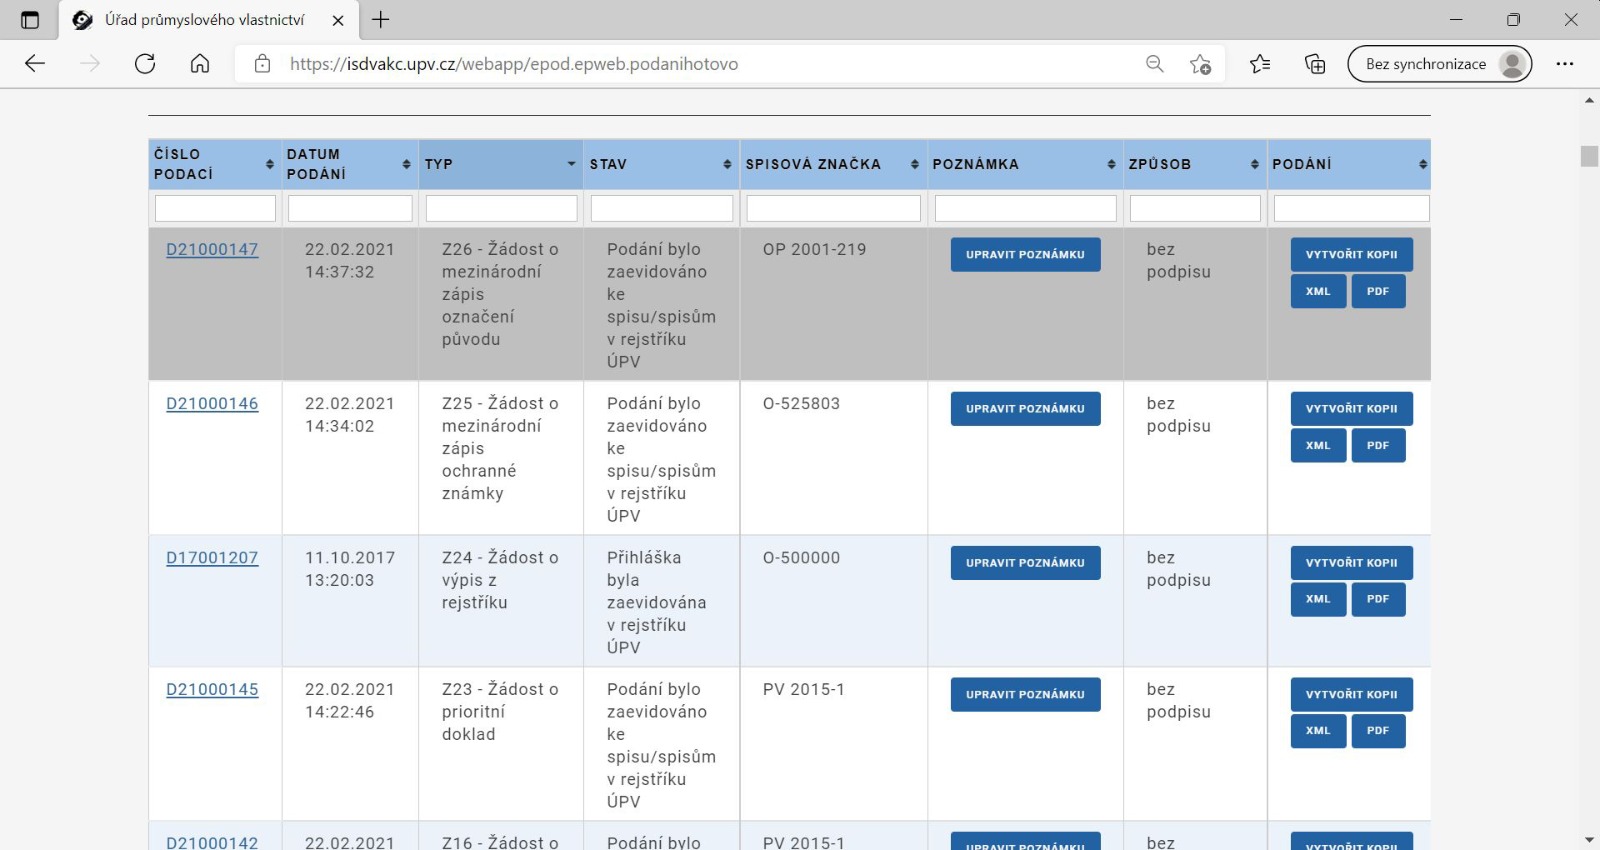
Task: Go to browser home page icon
Action: click(x=200, y=64)
